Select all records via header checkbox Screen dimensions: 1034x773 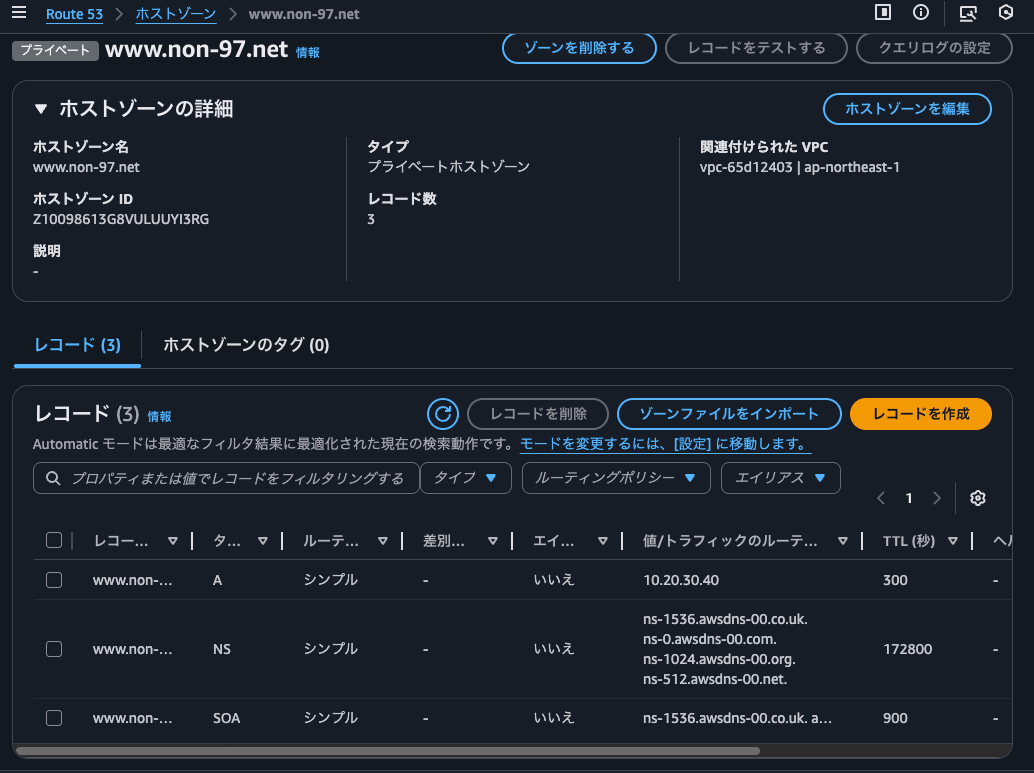coord(54,539)
